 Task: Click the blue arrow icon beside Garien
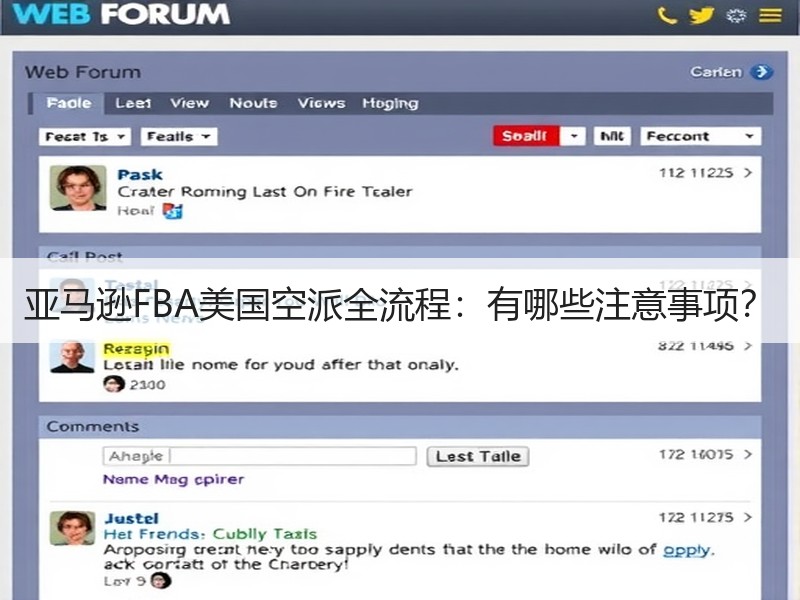(762, 72)
